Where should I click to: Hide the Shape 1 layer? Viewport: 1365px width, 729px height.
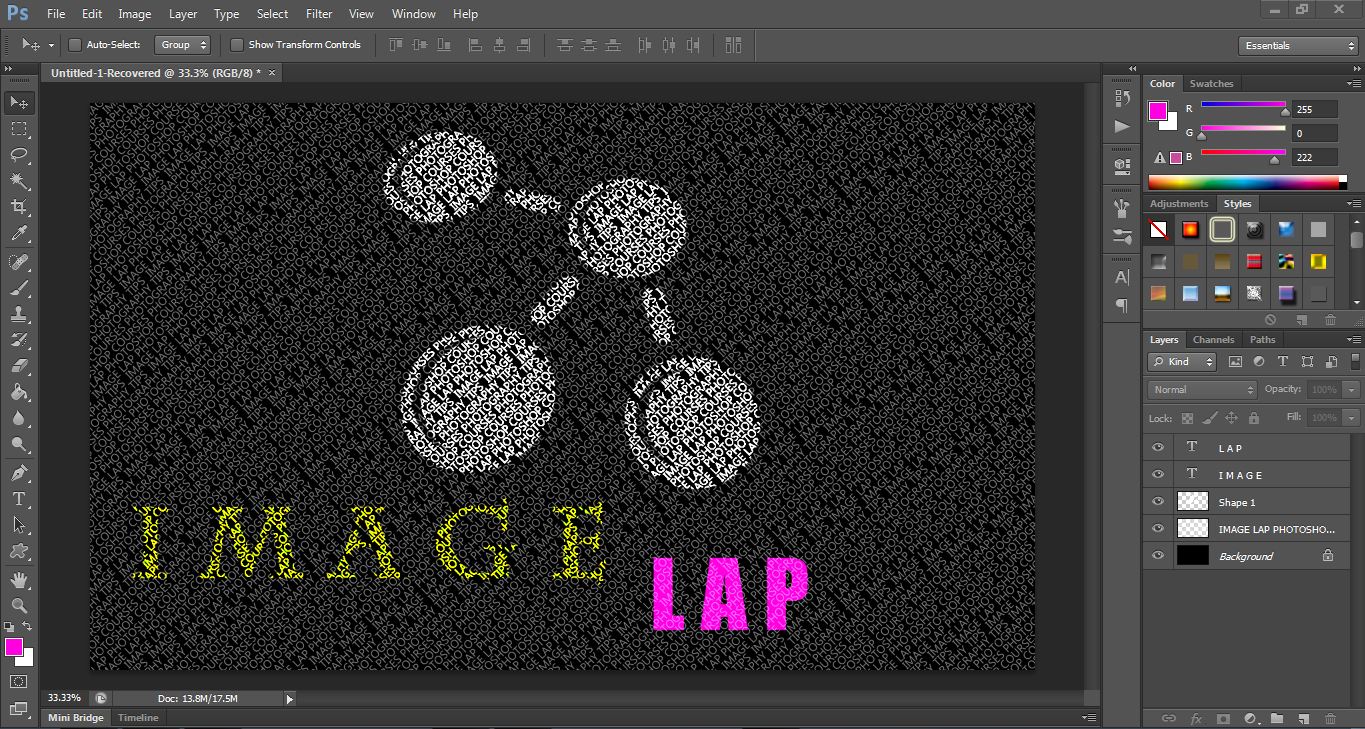click(1158, 501)
